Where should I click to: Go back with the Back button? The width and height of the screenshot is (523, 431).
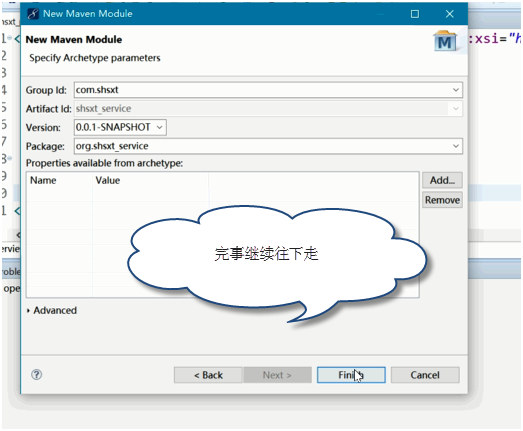[x=208, y=375]
